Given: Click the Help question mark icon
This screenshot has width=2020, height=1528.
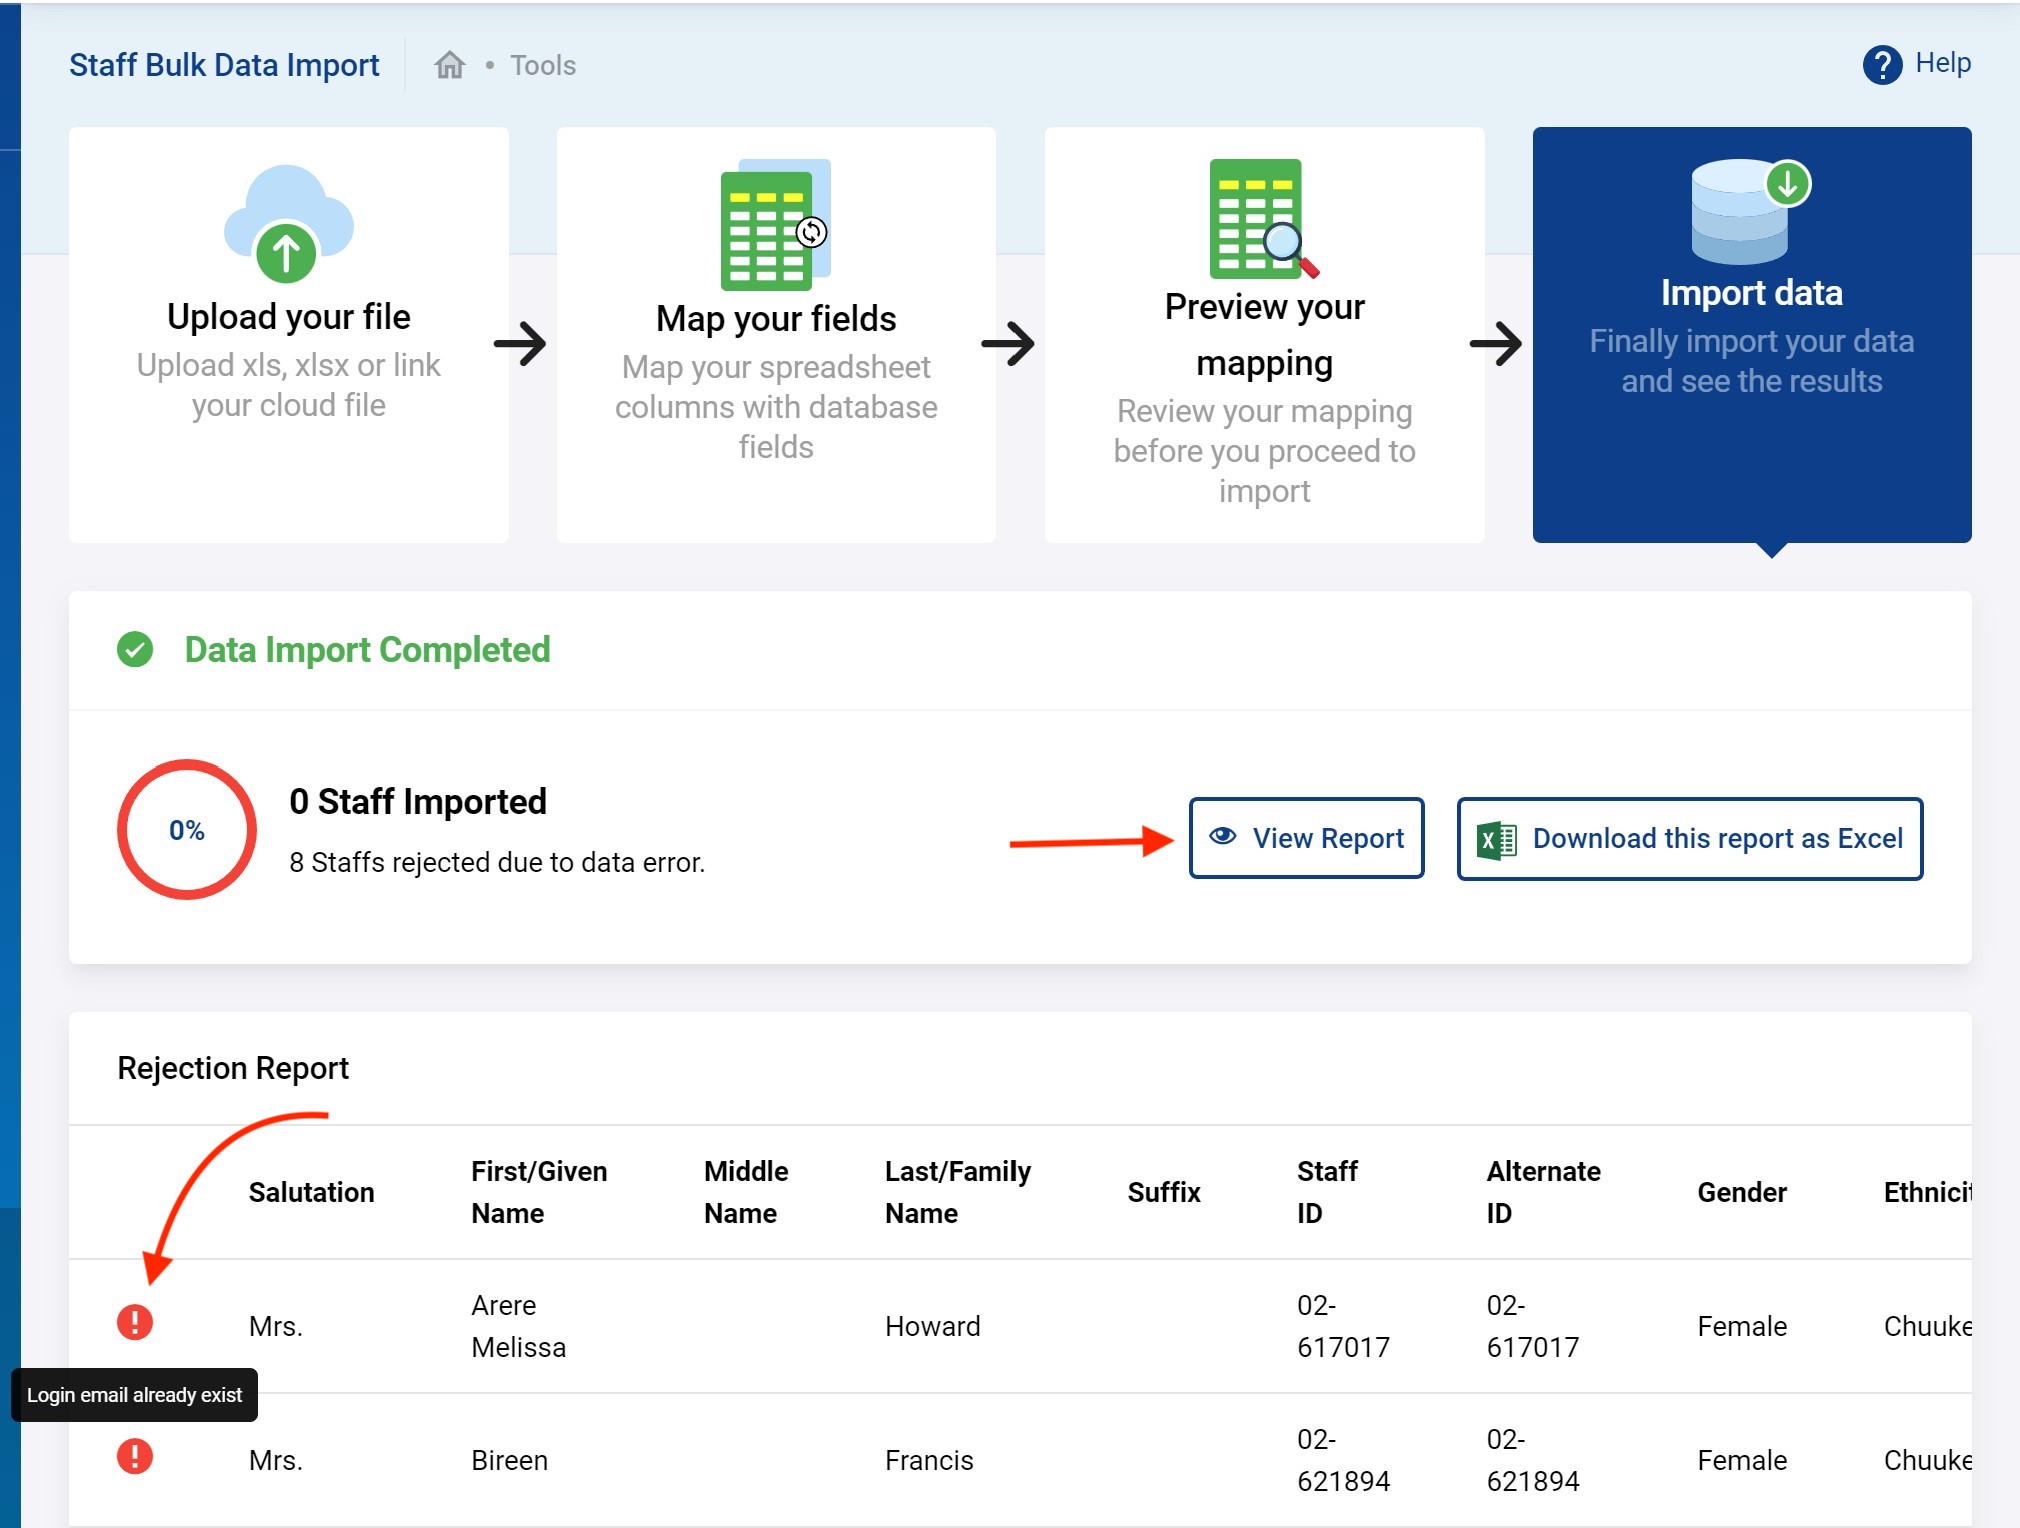Looking at the screenshot, I should point(1881,65).
